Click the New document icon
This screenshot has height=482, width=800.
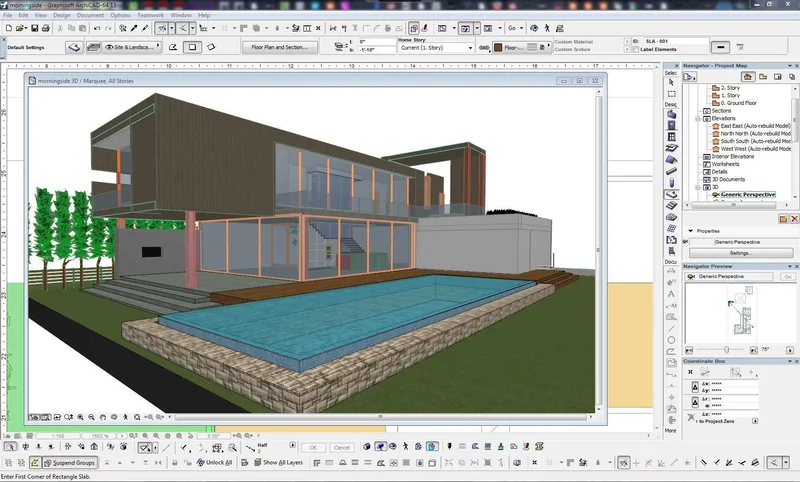pyautogui.click(x=9, y=28)
